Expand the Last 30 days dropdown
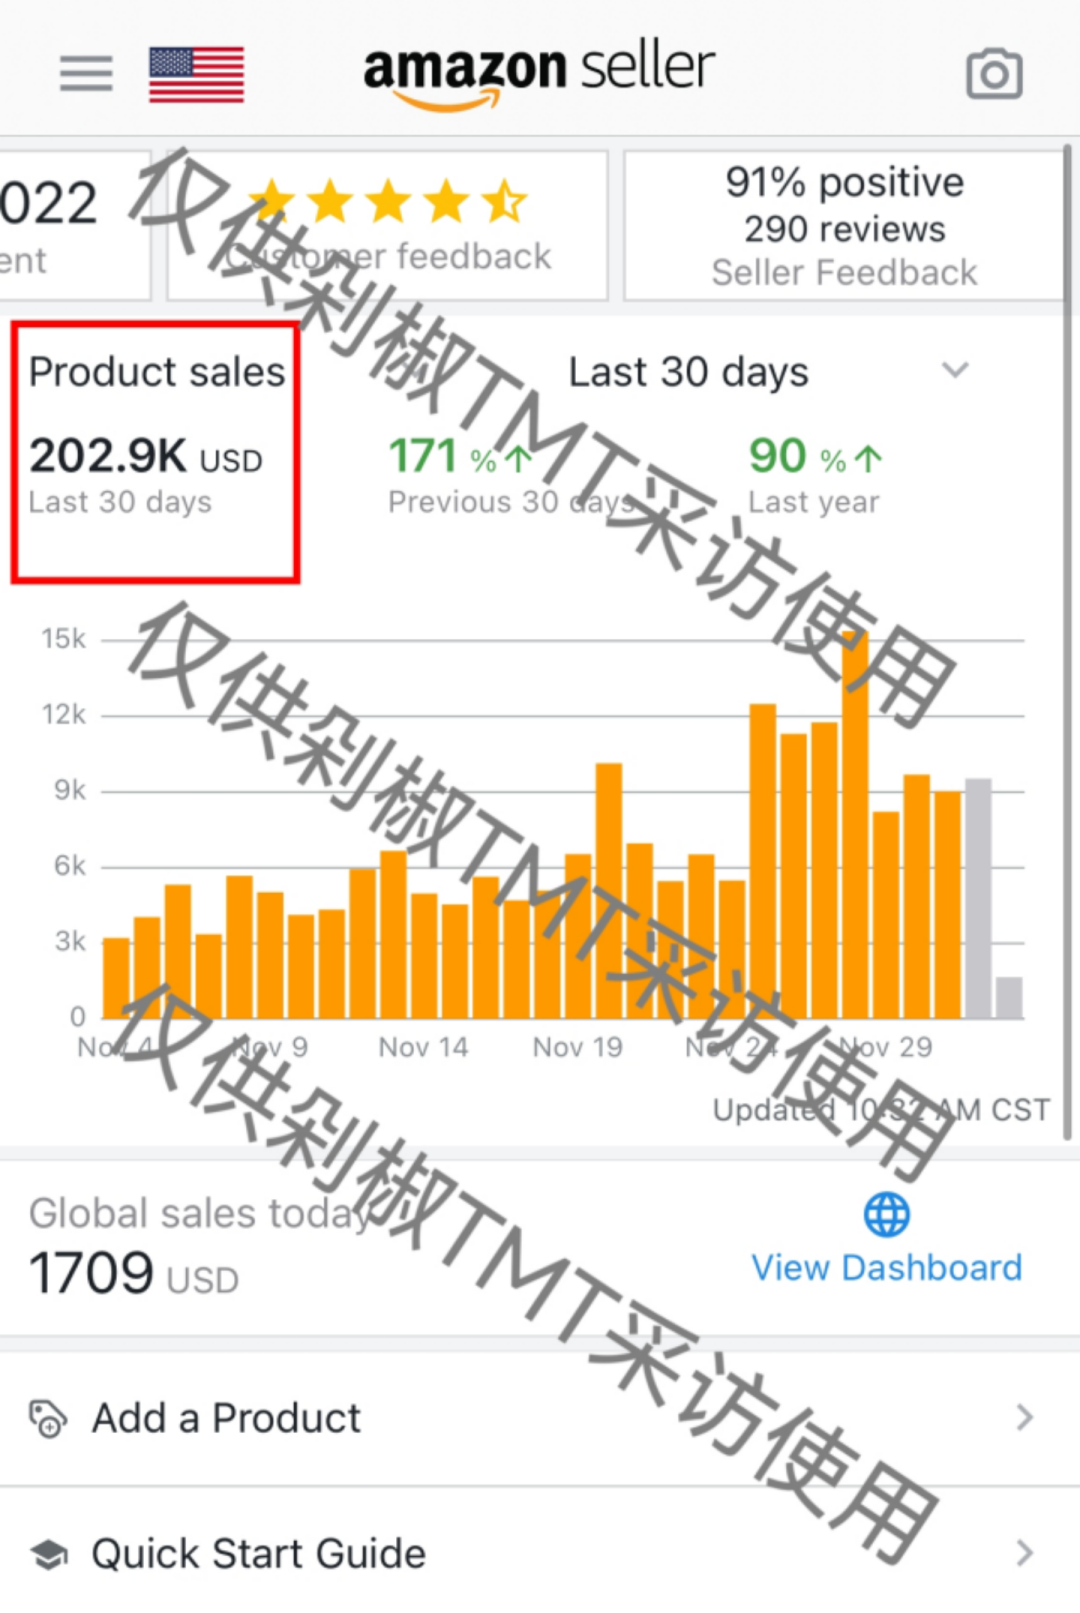The image size is (1080, 1613). (955, 371)
